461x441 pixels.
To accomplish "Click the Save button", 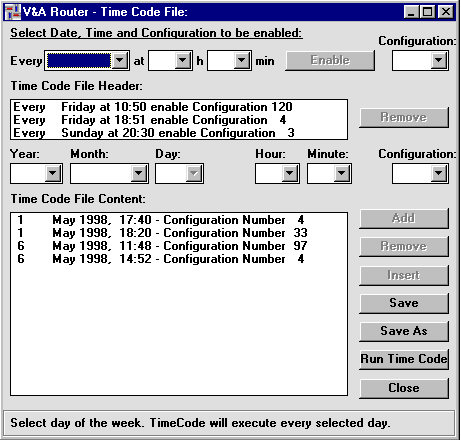I will coord(404,303).
